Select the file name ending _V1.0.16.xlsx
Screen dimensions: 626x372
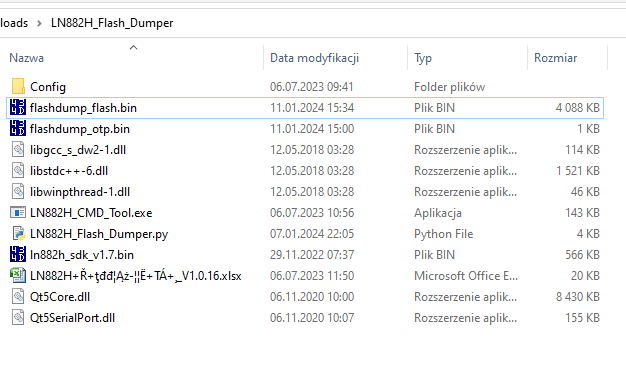(136, 276)
